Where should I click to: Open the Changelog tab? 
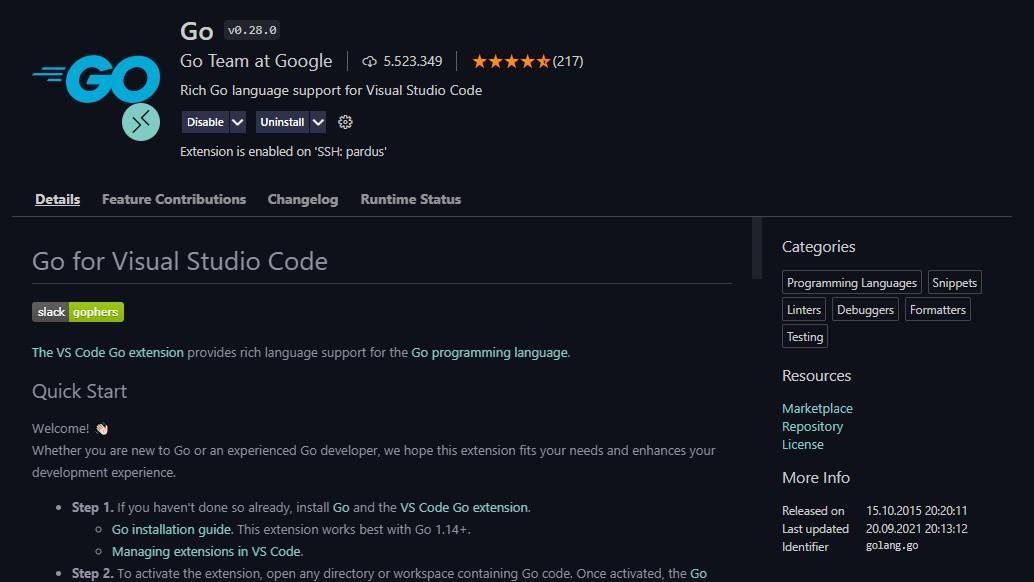[x=303, y=199]
